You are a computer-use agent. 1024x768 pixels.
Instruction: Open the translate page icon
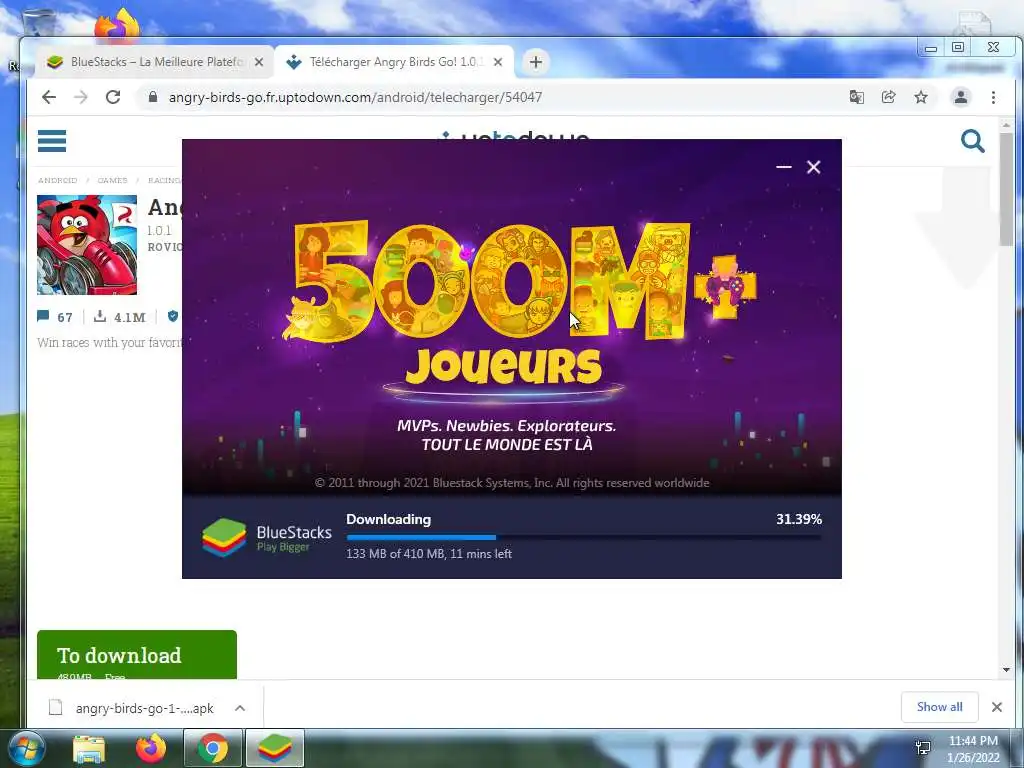coord(856,97)
